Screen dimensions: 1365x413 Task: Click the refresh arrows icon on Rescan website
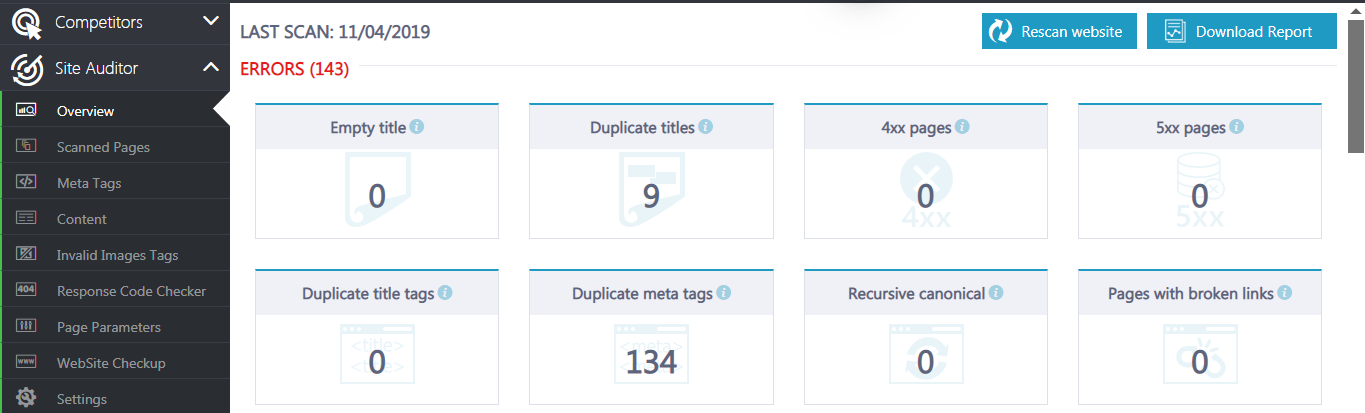click(x=1001, y=31)
